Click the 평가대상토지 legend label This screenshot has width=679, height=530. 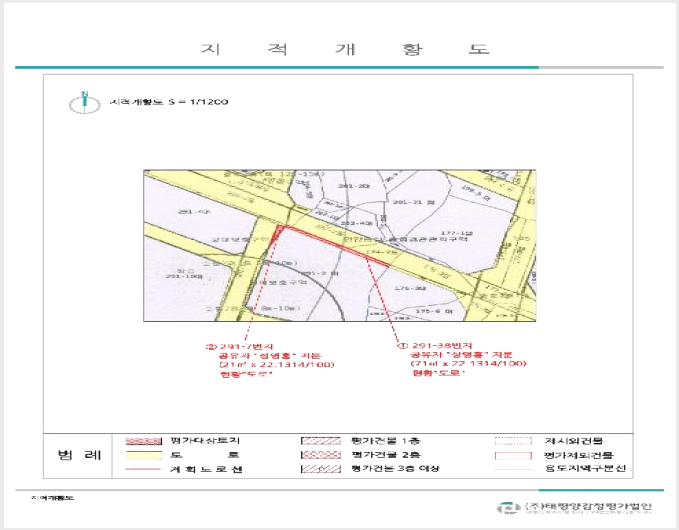tap(205, 441)
